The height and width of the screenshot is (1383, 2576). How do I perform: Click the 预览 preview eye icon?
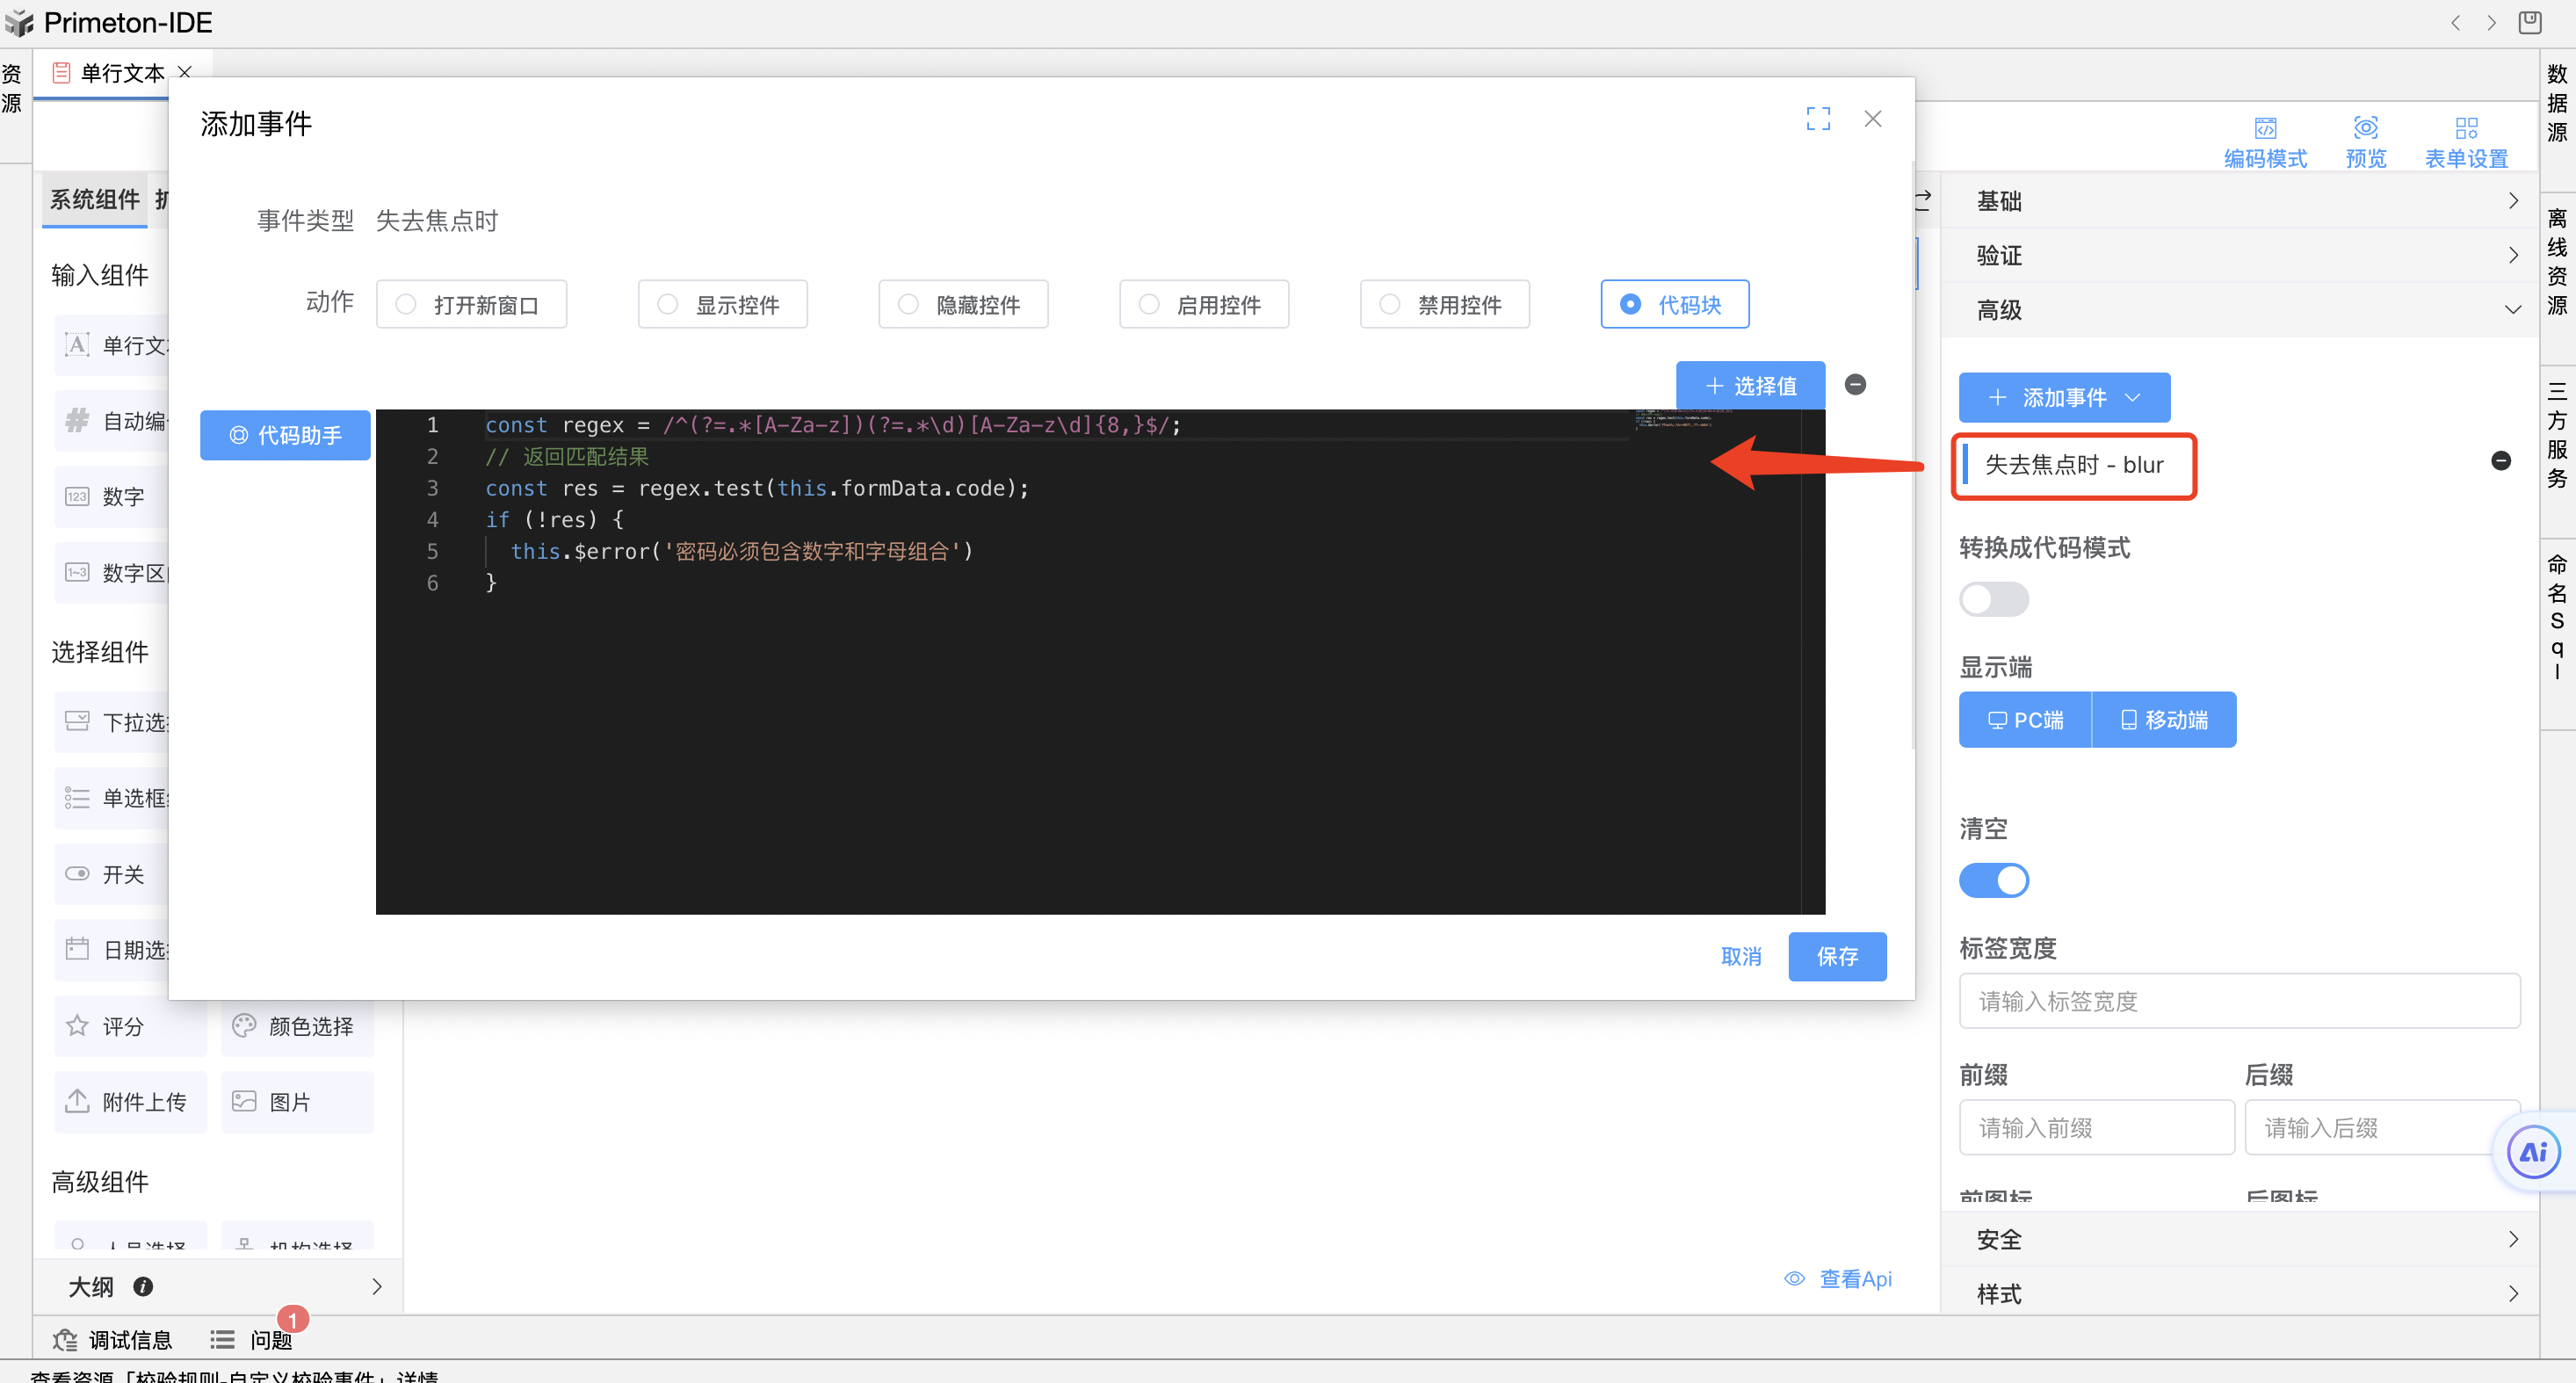pyautogui.click(x=2365, y=129)
